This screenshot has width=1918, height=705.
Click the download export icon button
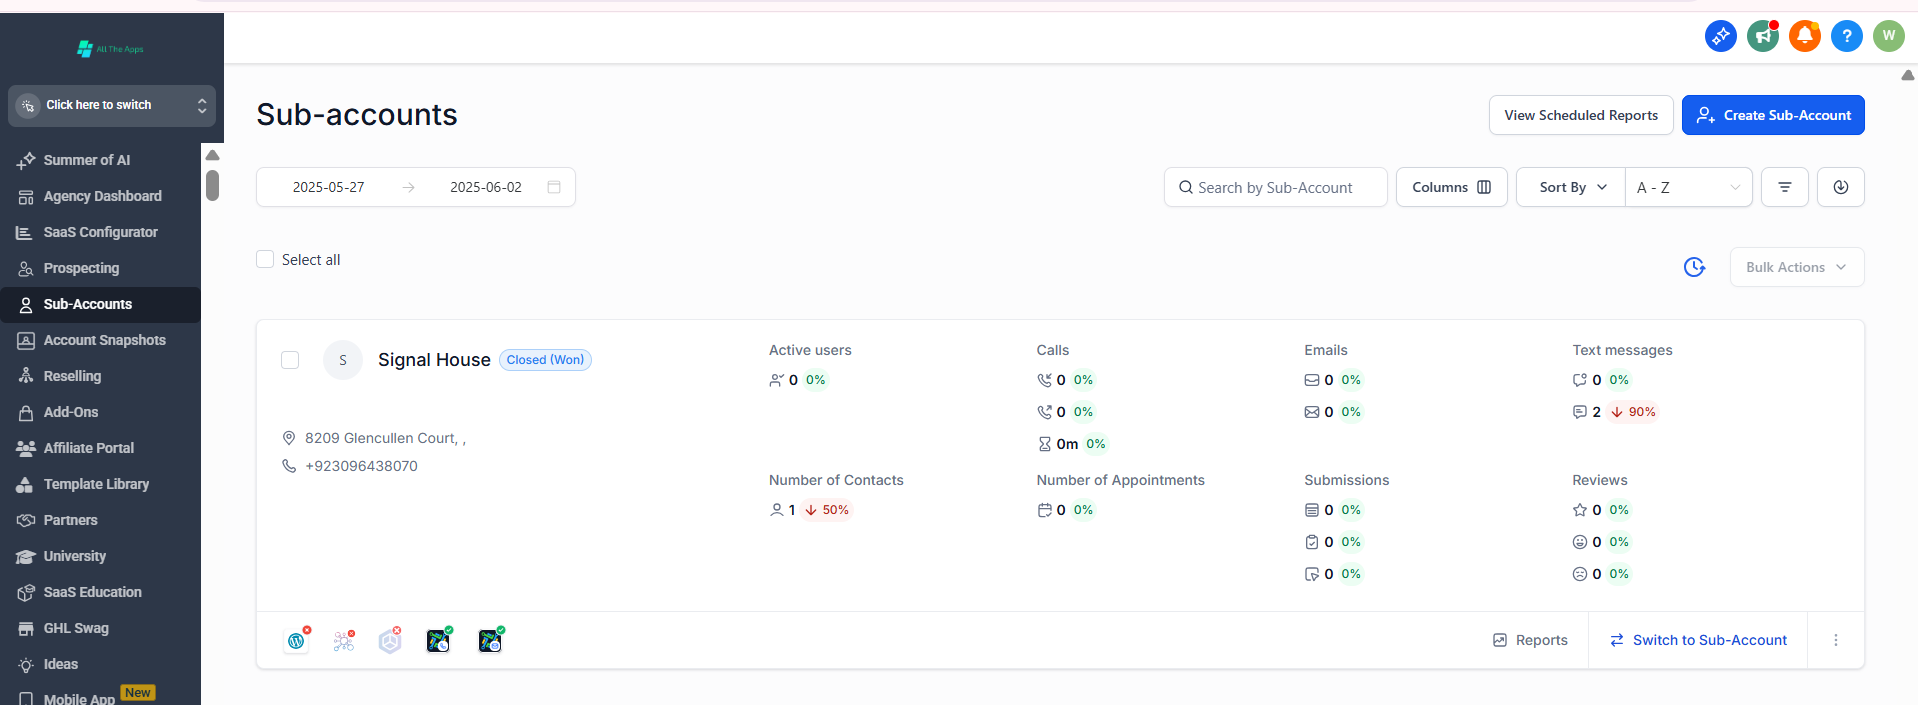[x=1840, y=187]
